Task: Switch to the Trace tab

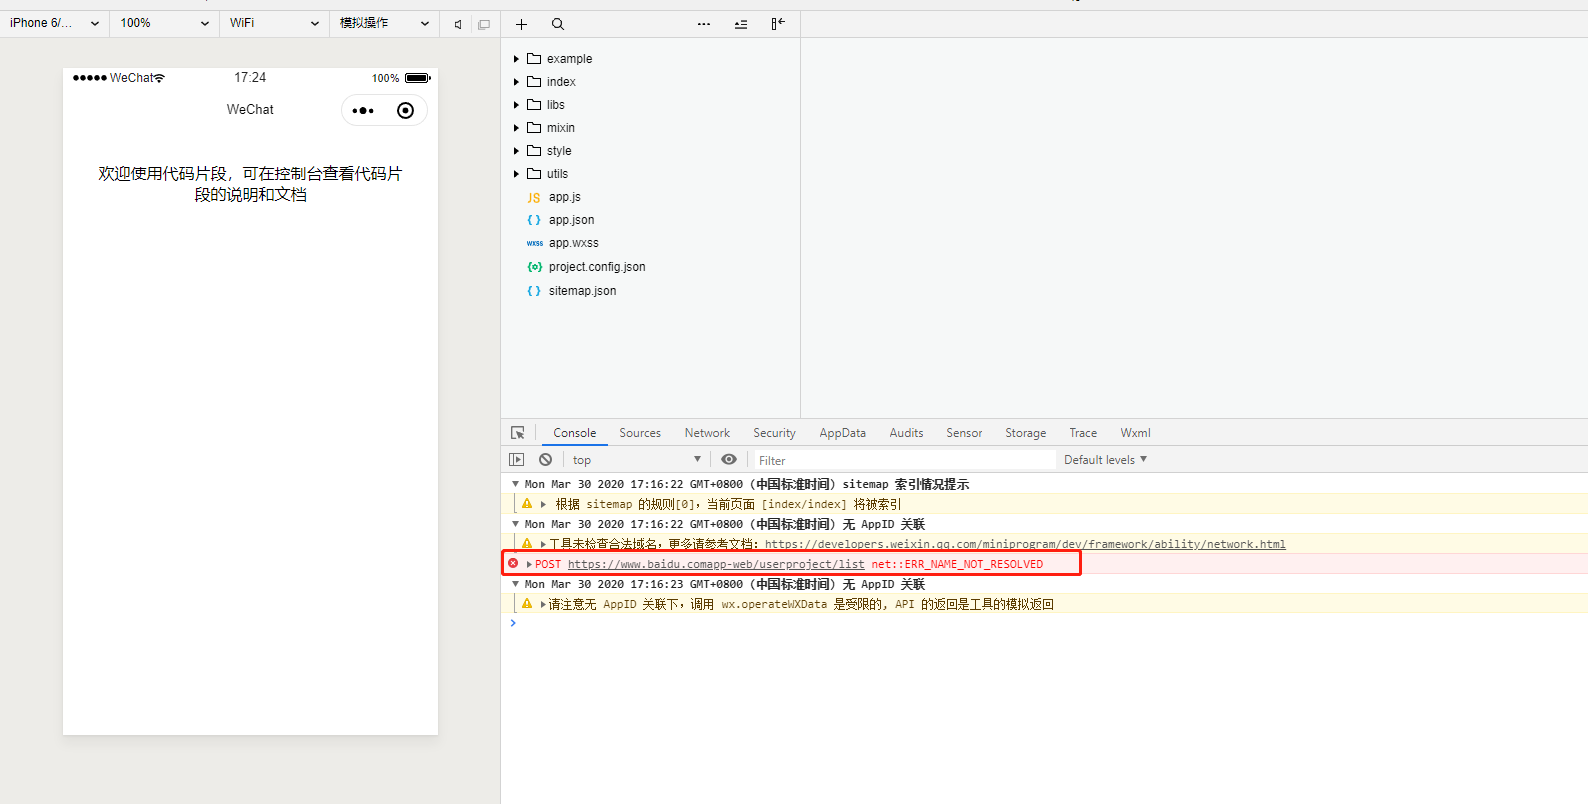Action: pos(1083,433)
